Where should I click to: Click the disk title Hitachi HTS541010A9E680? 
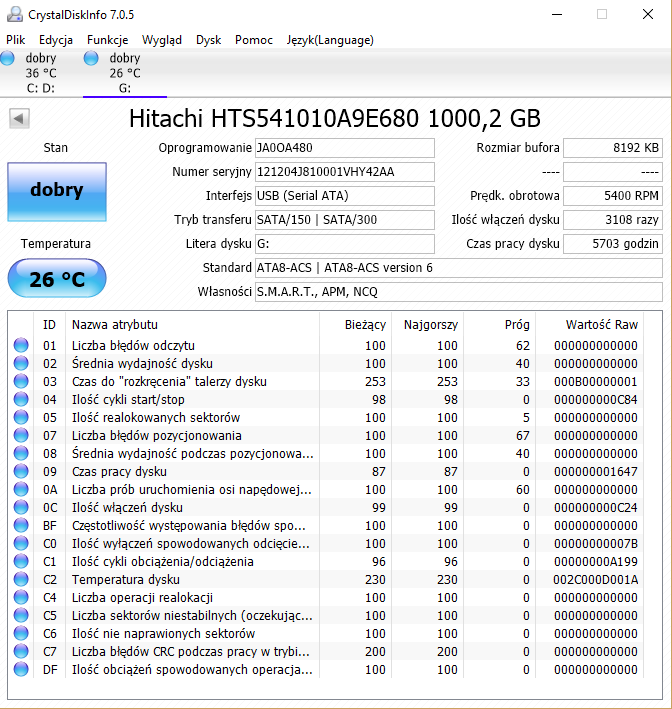[x=335, y=119]
